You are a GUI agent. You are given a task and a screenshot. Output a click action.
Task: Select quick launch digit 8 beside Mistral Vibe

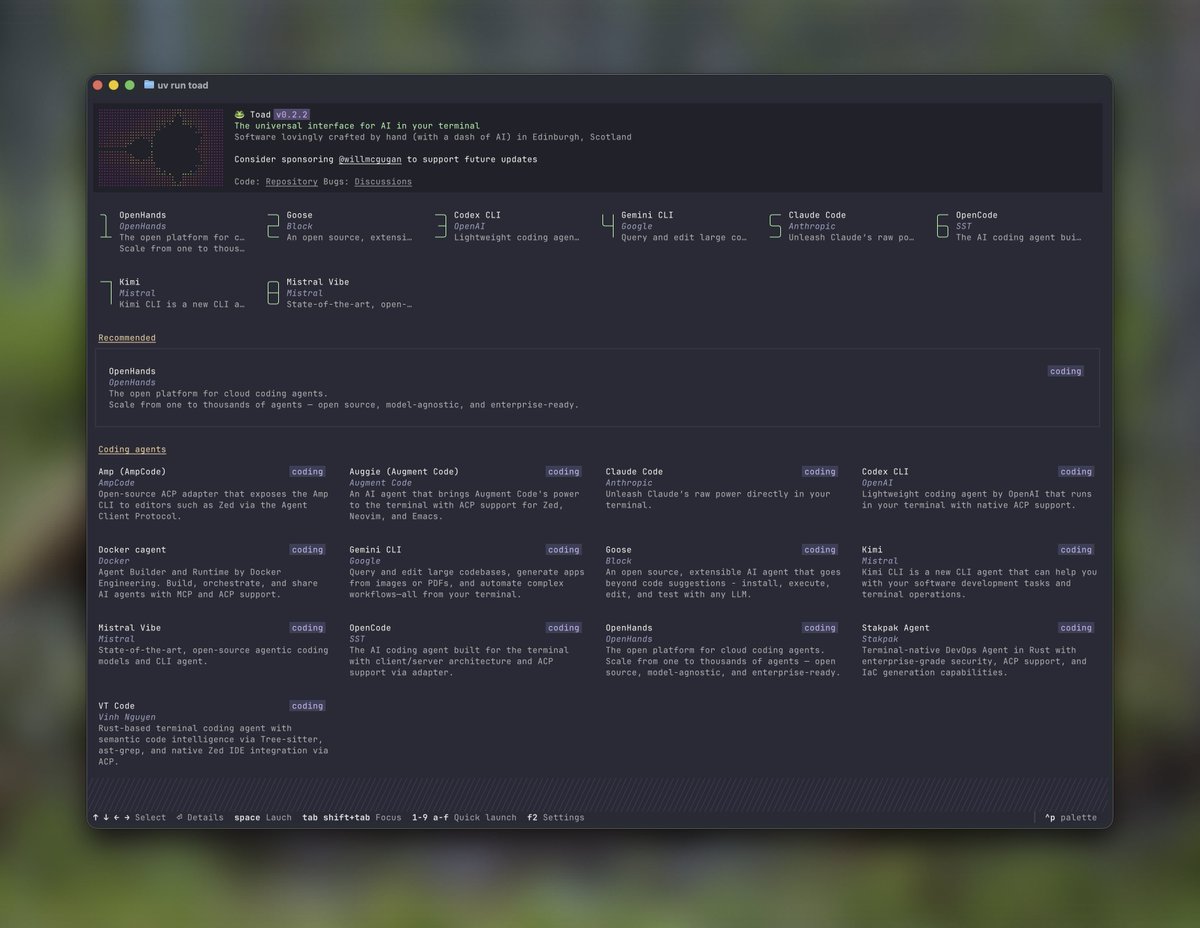(x=273, y=293)
